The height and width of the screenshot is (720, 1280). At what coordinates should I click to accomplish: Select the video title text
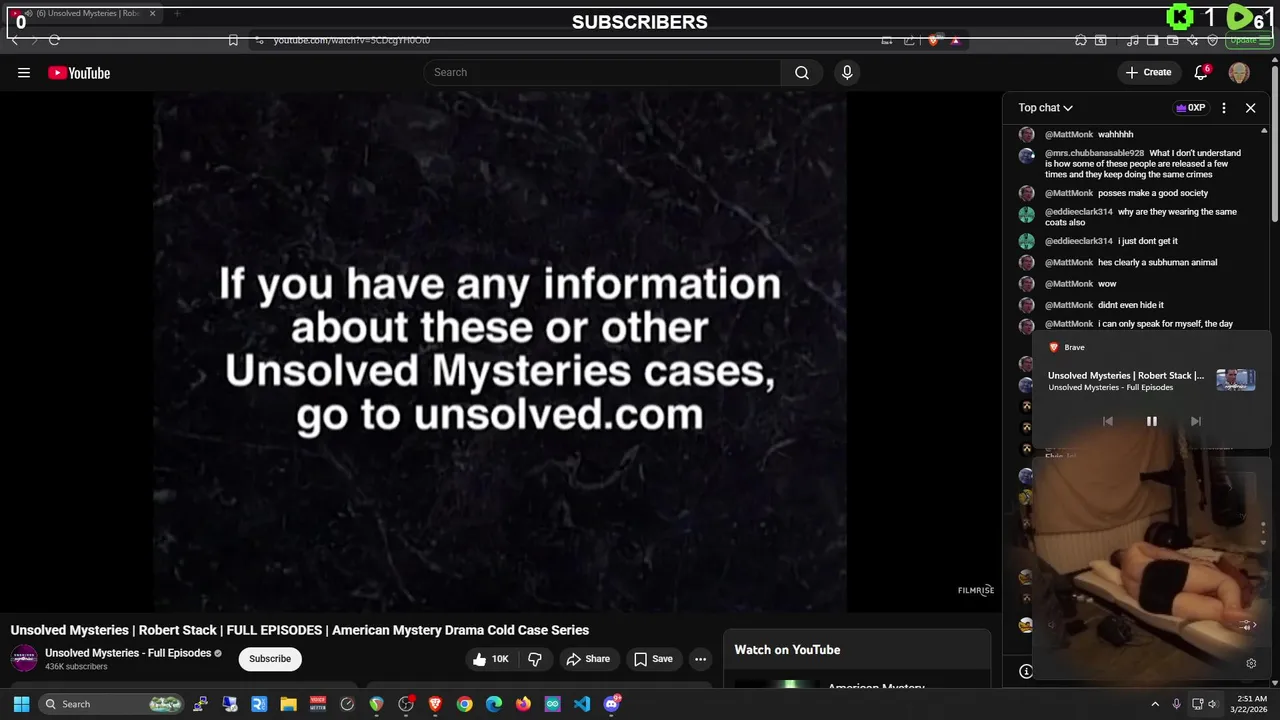[300, 630]
